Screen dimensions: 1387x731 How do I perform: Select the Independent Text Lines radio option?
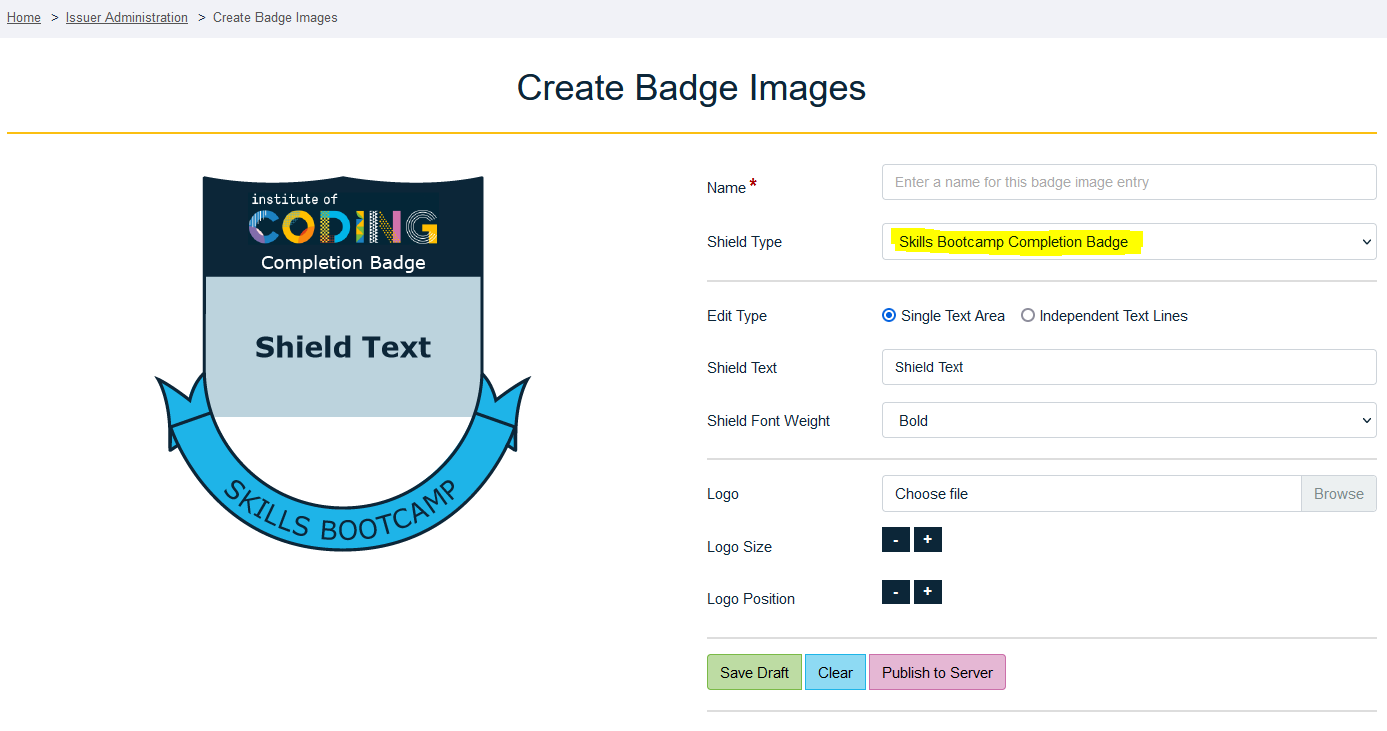point(1028,316)
